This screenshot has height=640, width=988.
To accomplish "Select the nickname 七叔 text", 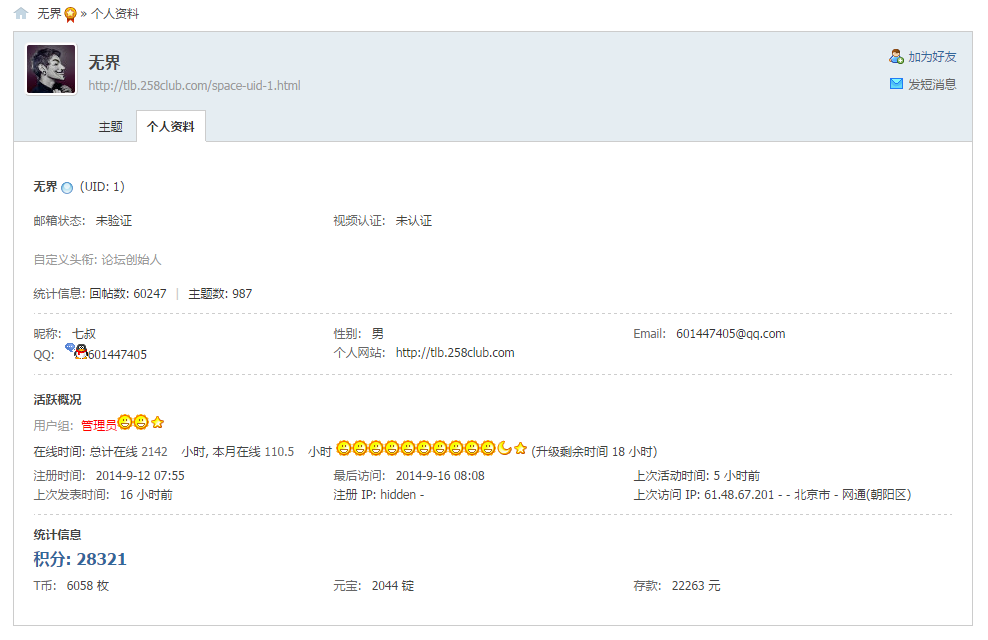I will coord(84,334).
